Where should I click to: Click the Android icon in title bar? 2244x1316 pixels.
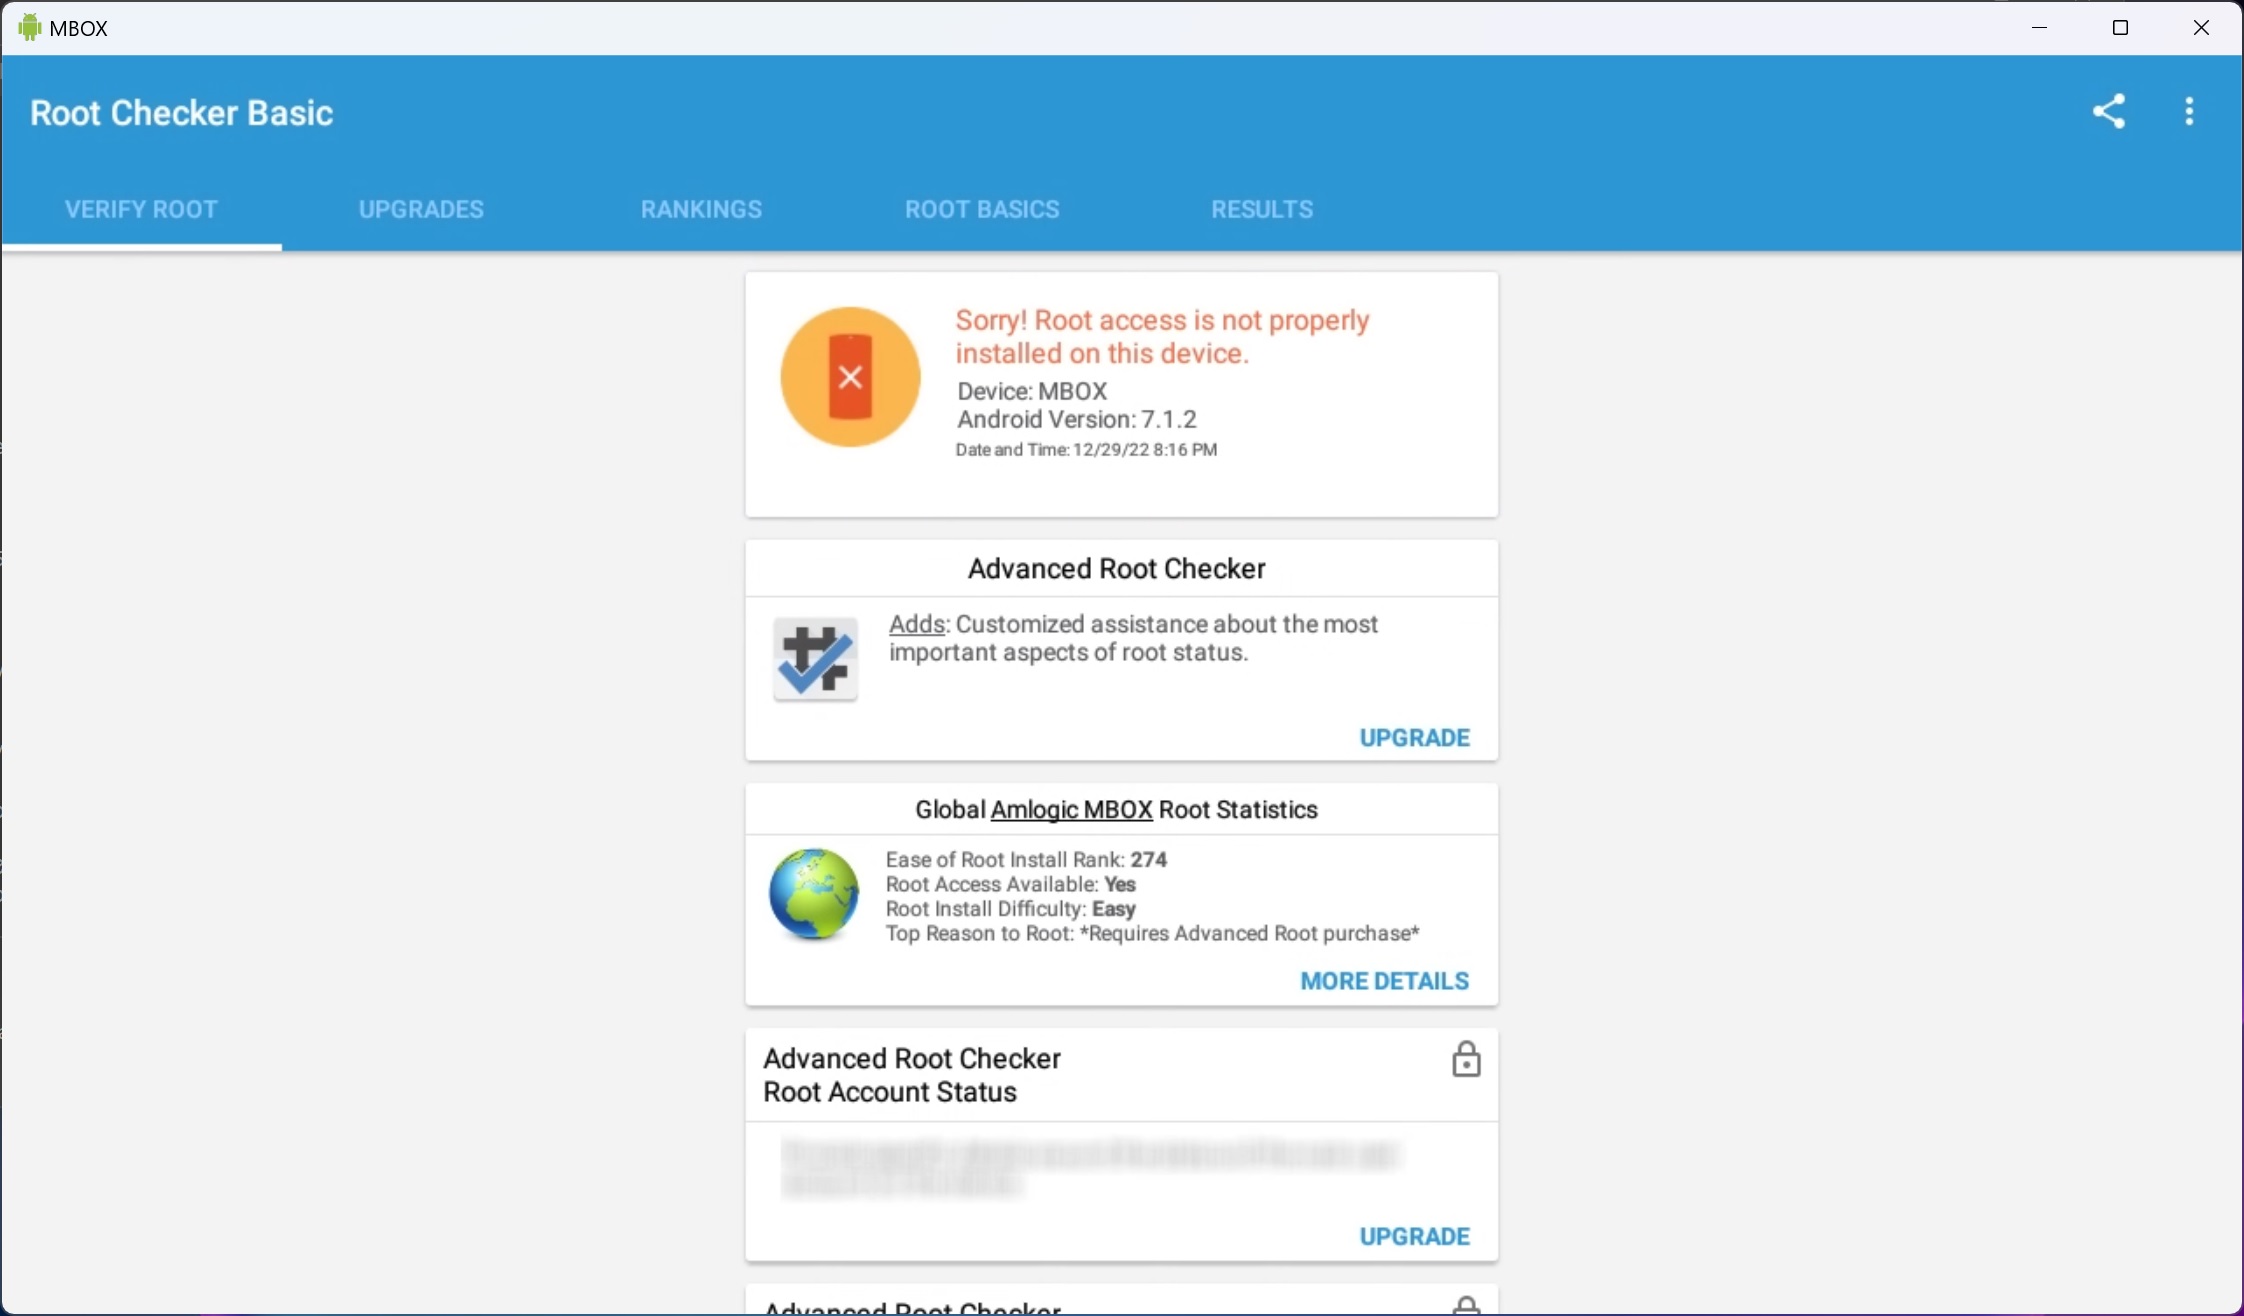coord(30,28)
